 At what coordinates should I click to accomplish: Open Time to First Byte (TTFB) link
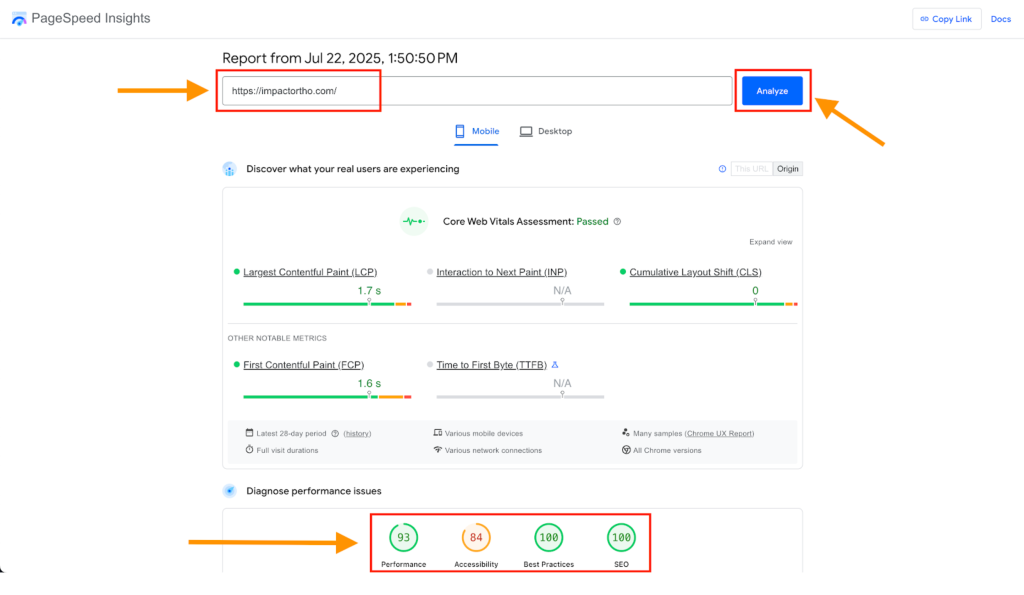point(492,365)
